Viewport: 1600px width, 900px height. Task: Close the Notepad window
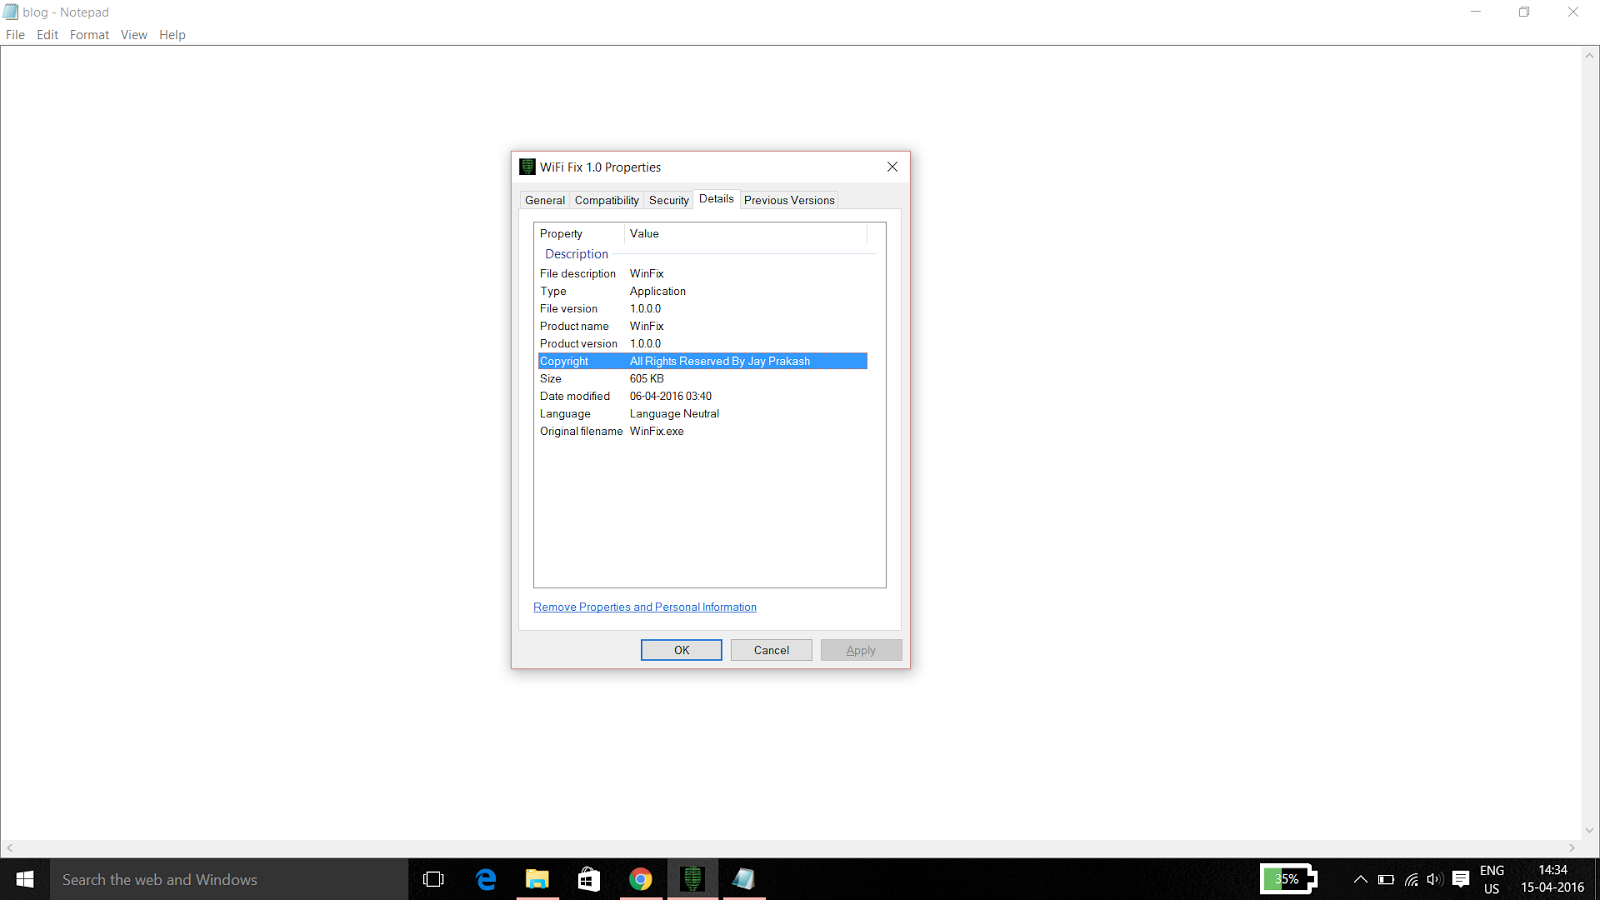(1573, 12)
